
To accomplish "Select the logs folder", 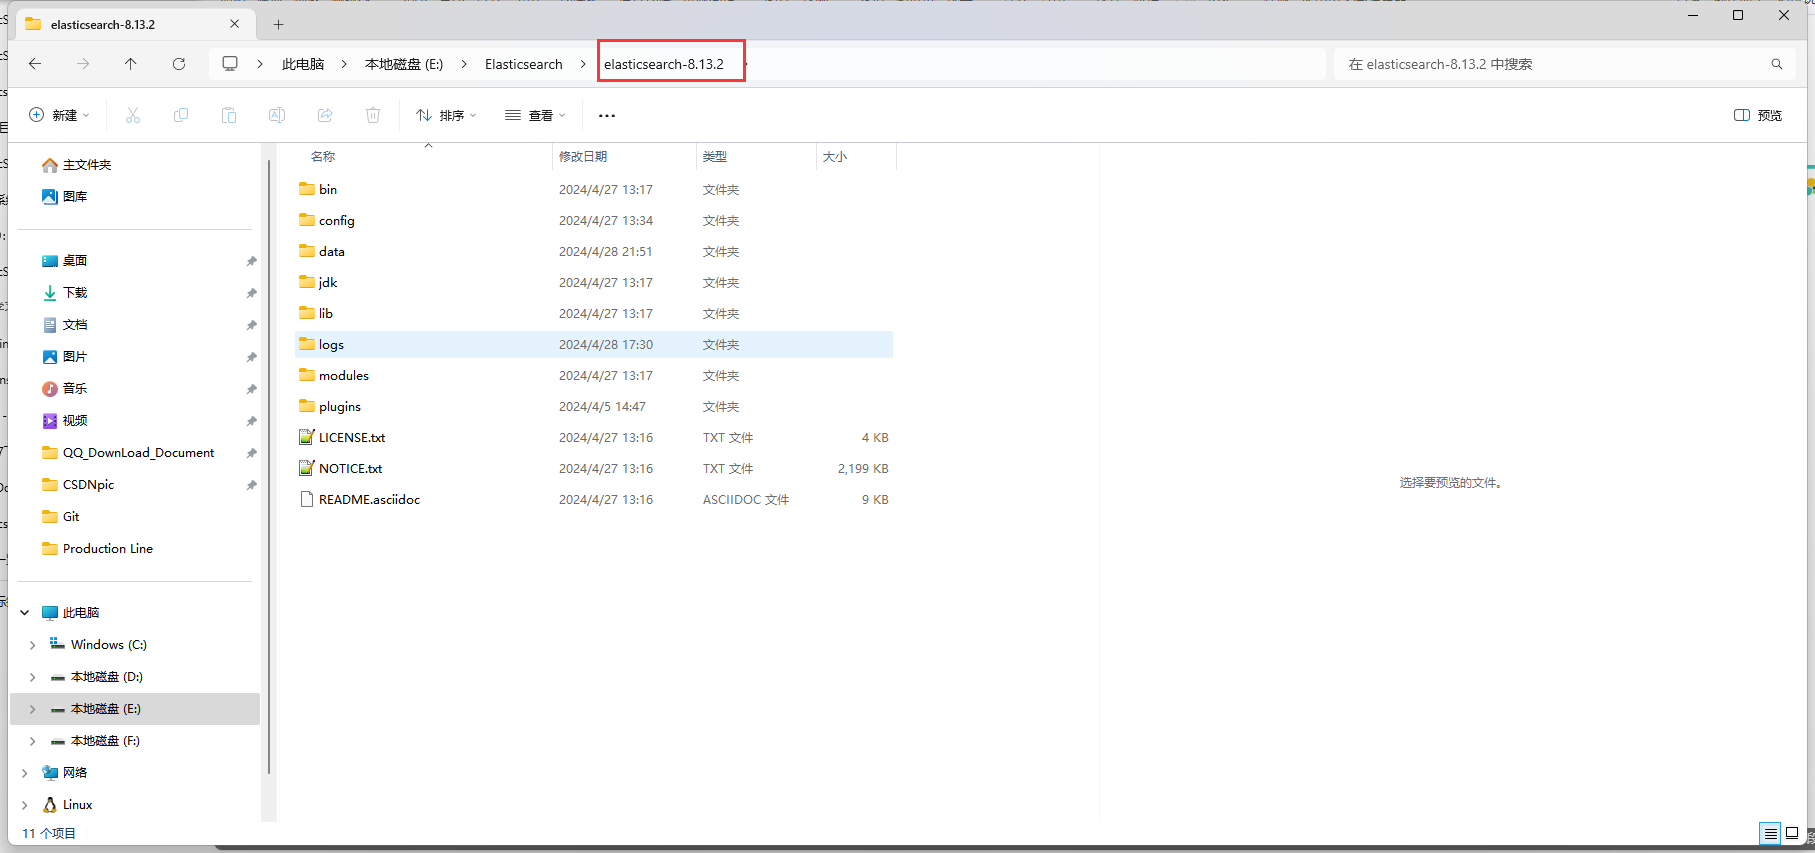I will tap(594, 344).
